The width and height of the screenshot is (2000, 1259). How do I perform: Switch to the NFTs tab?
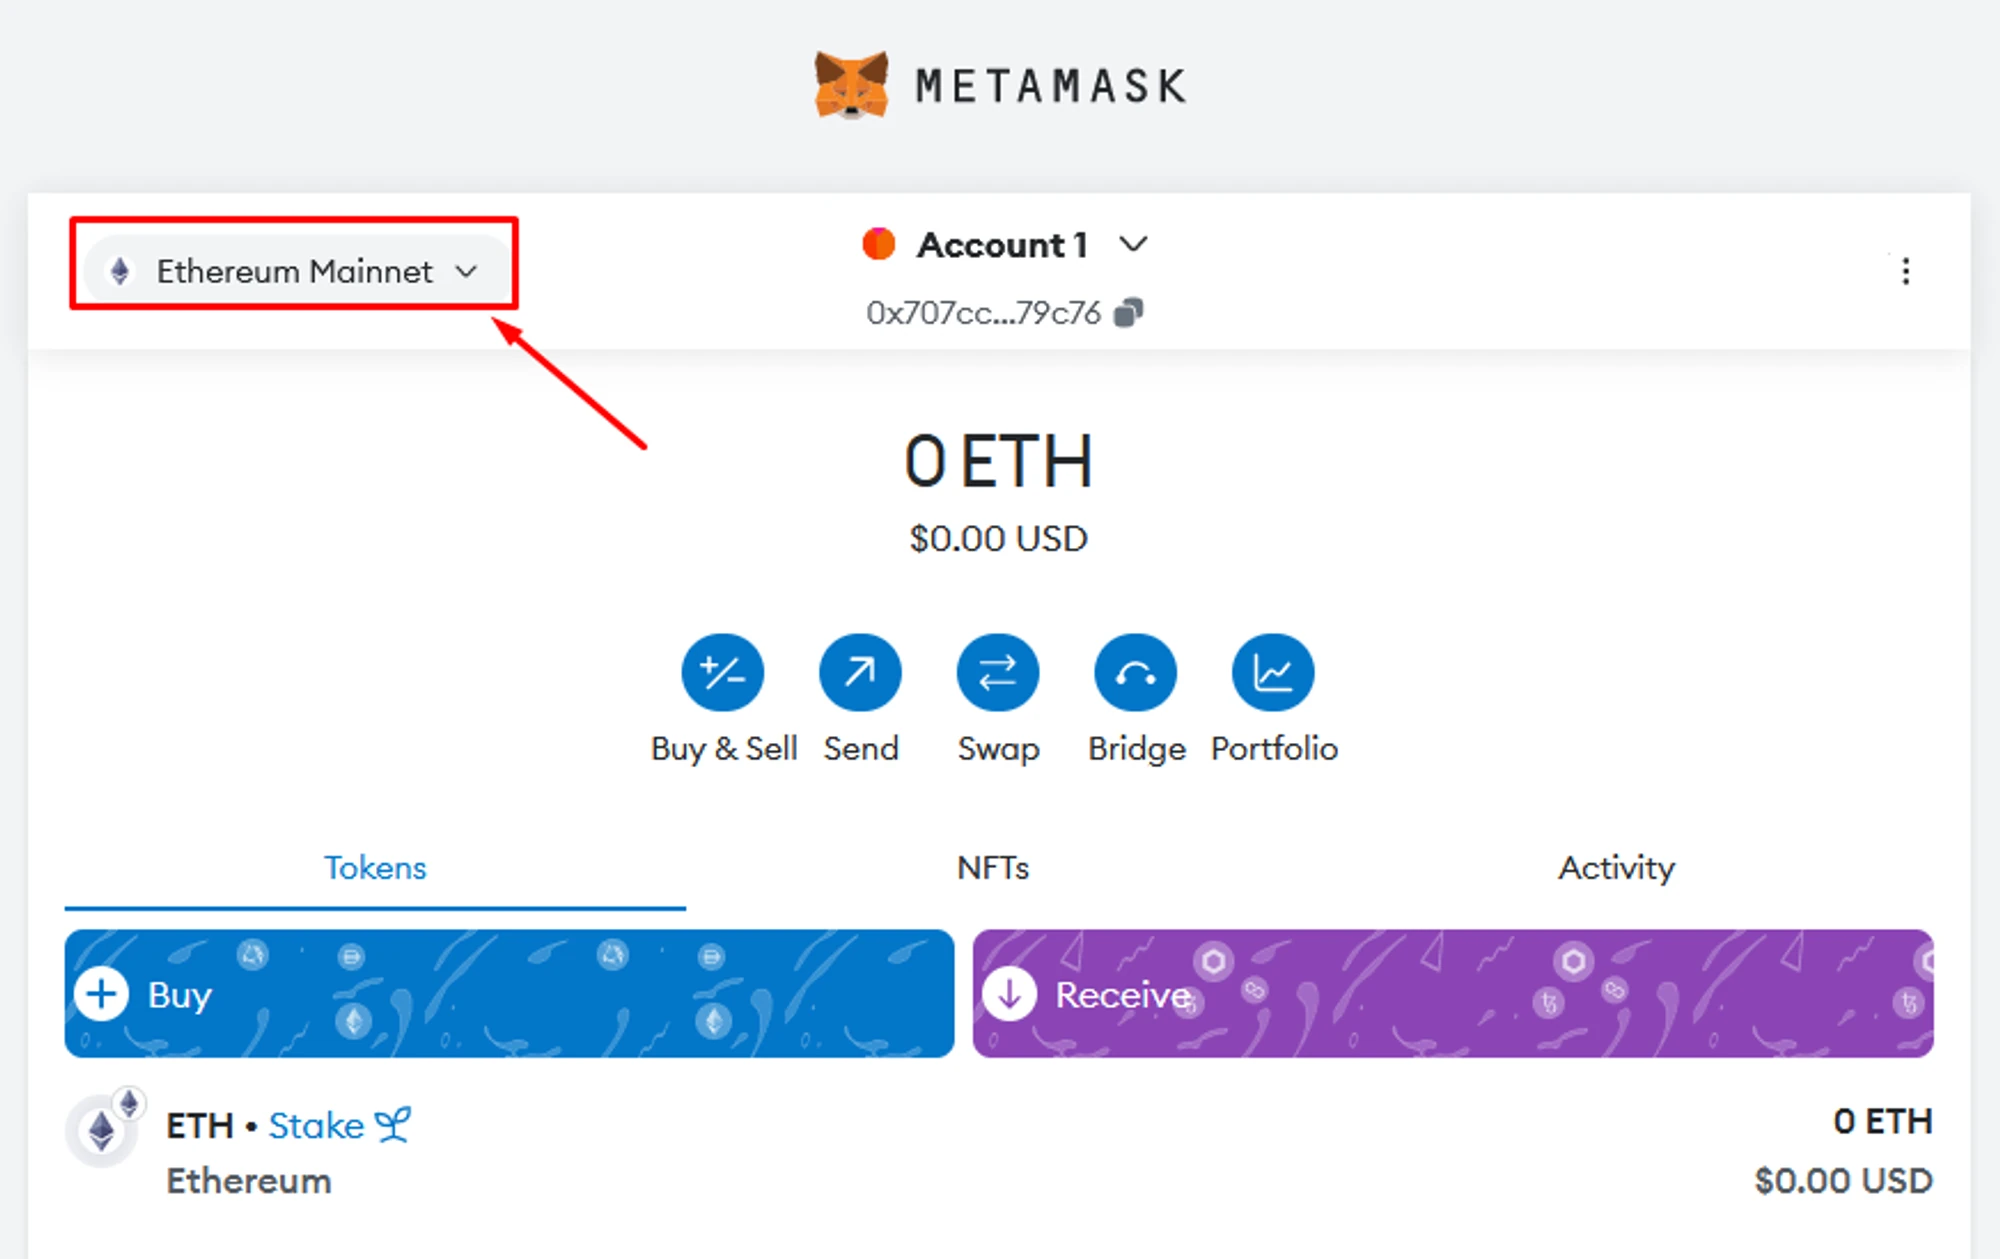[x=992, y=868]
